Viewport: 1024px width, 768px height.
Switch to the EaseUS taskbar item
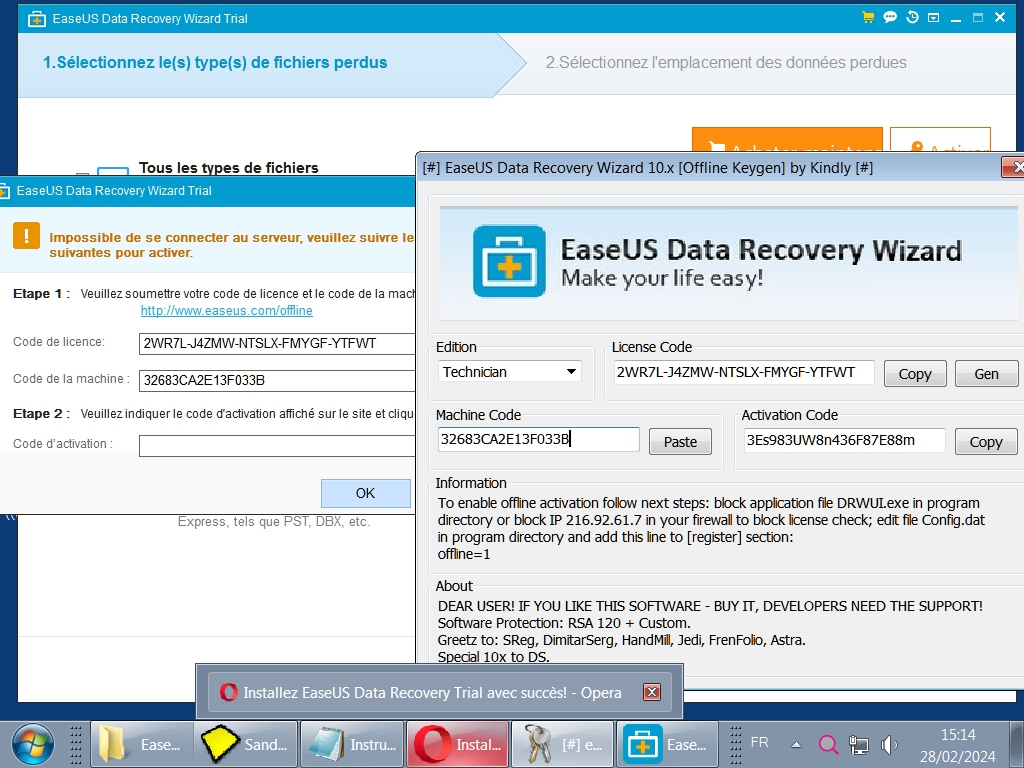point(667,744)
